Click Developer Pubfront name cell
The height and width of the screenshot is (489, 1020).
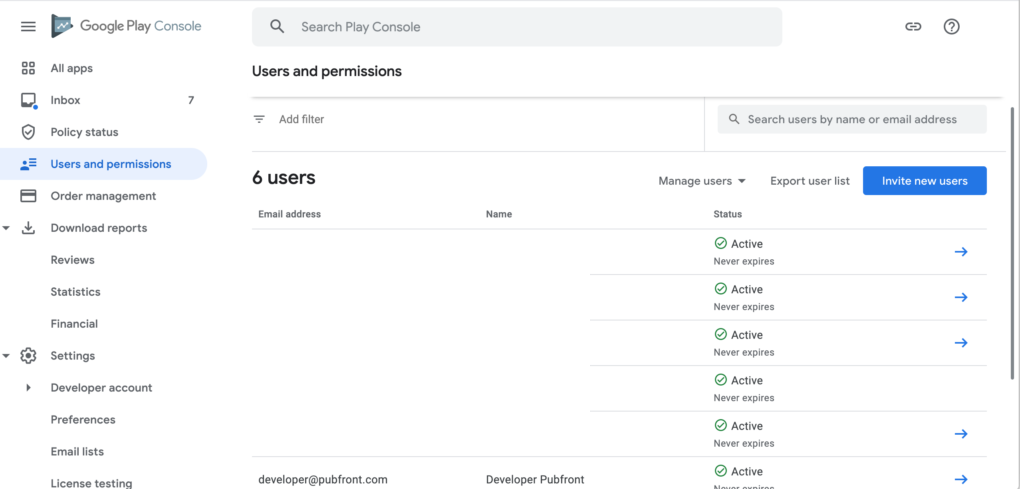535,479
